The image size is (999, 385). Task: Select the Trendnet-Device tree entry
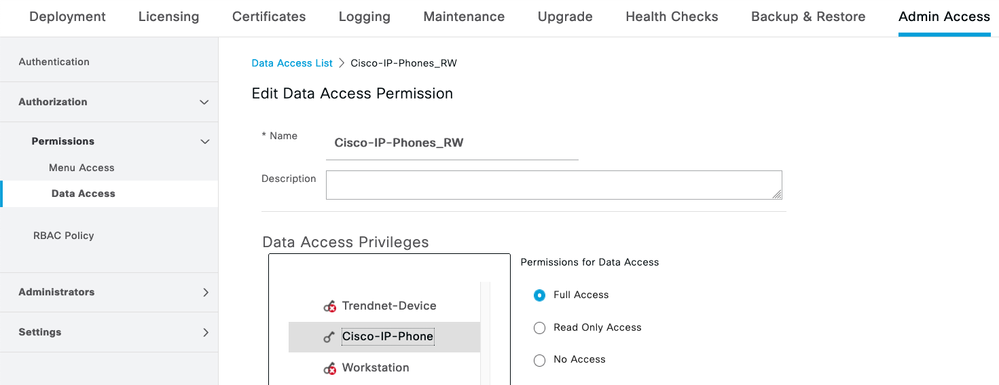point(389,306)
